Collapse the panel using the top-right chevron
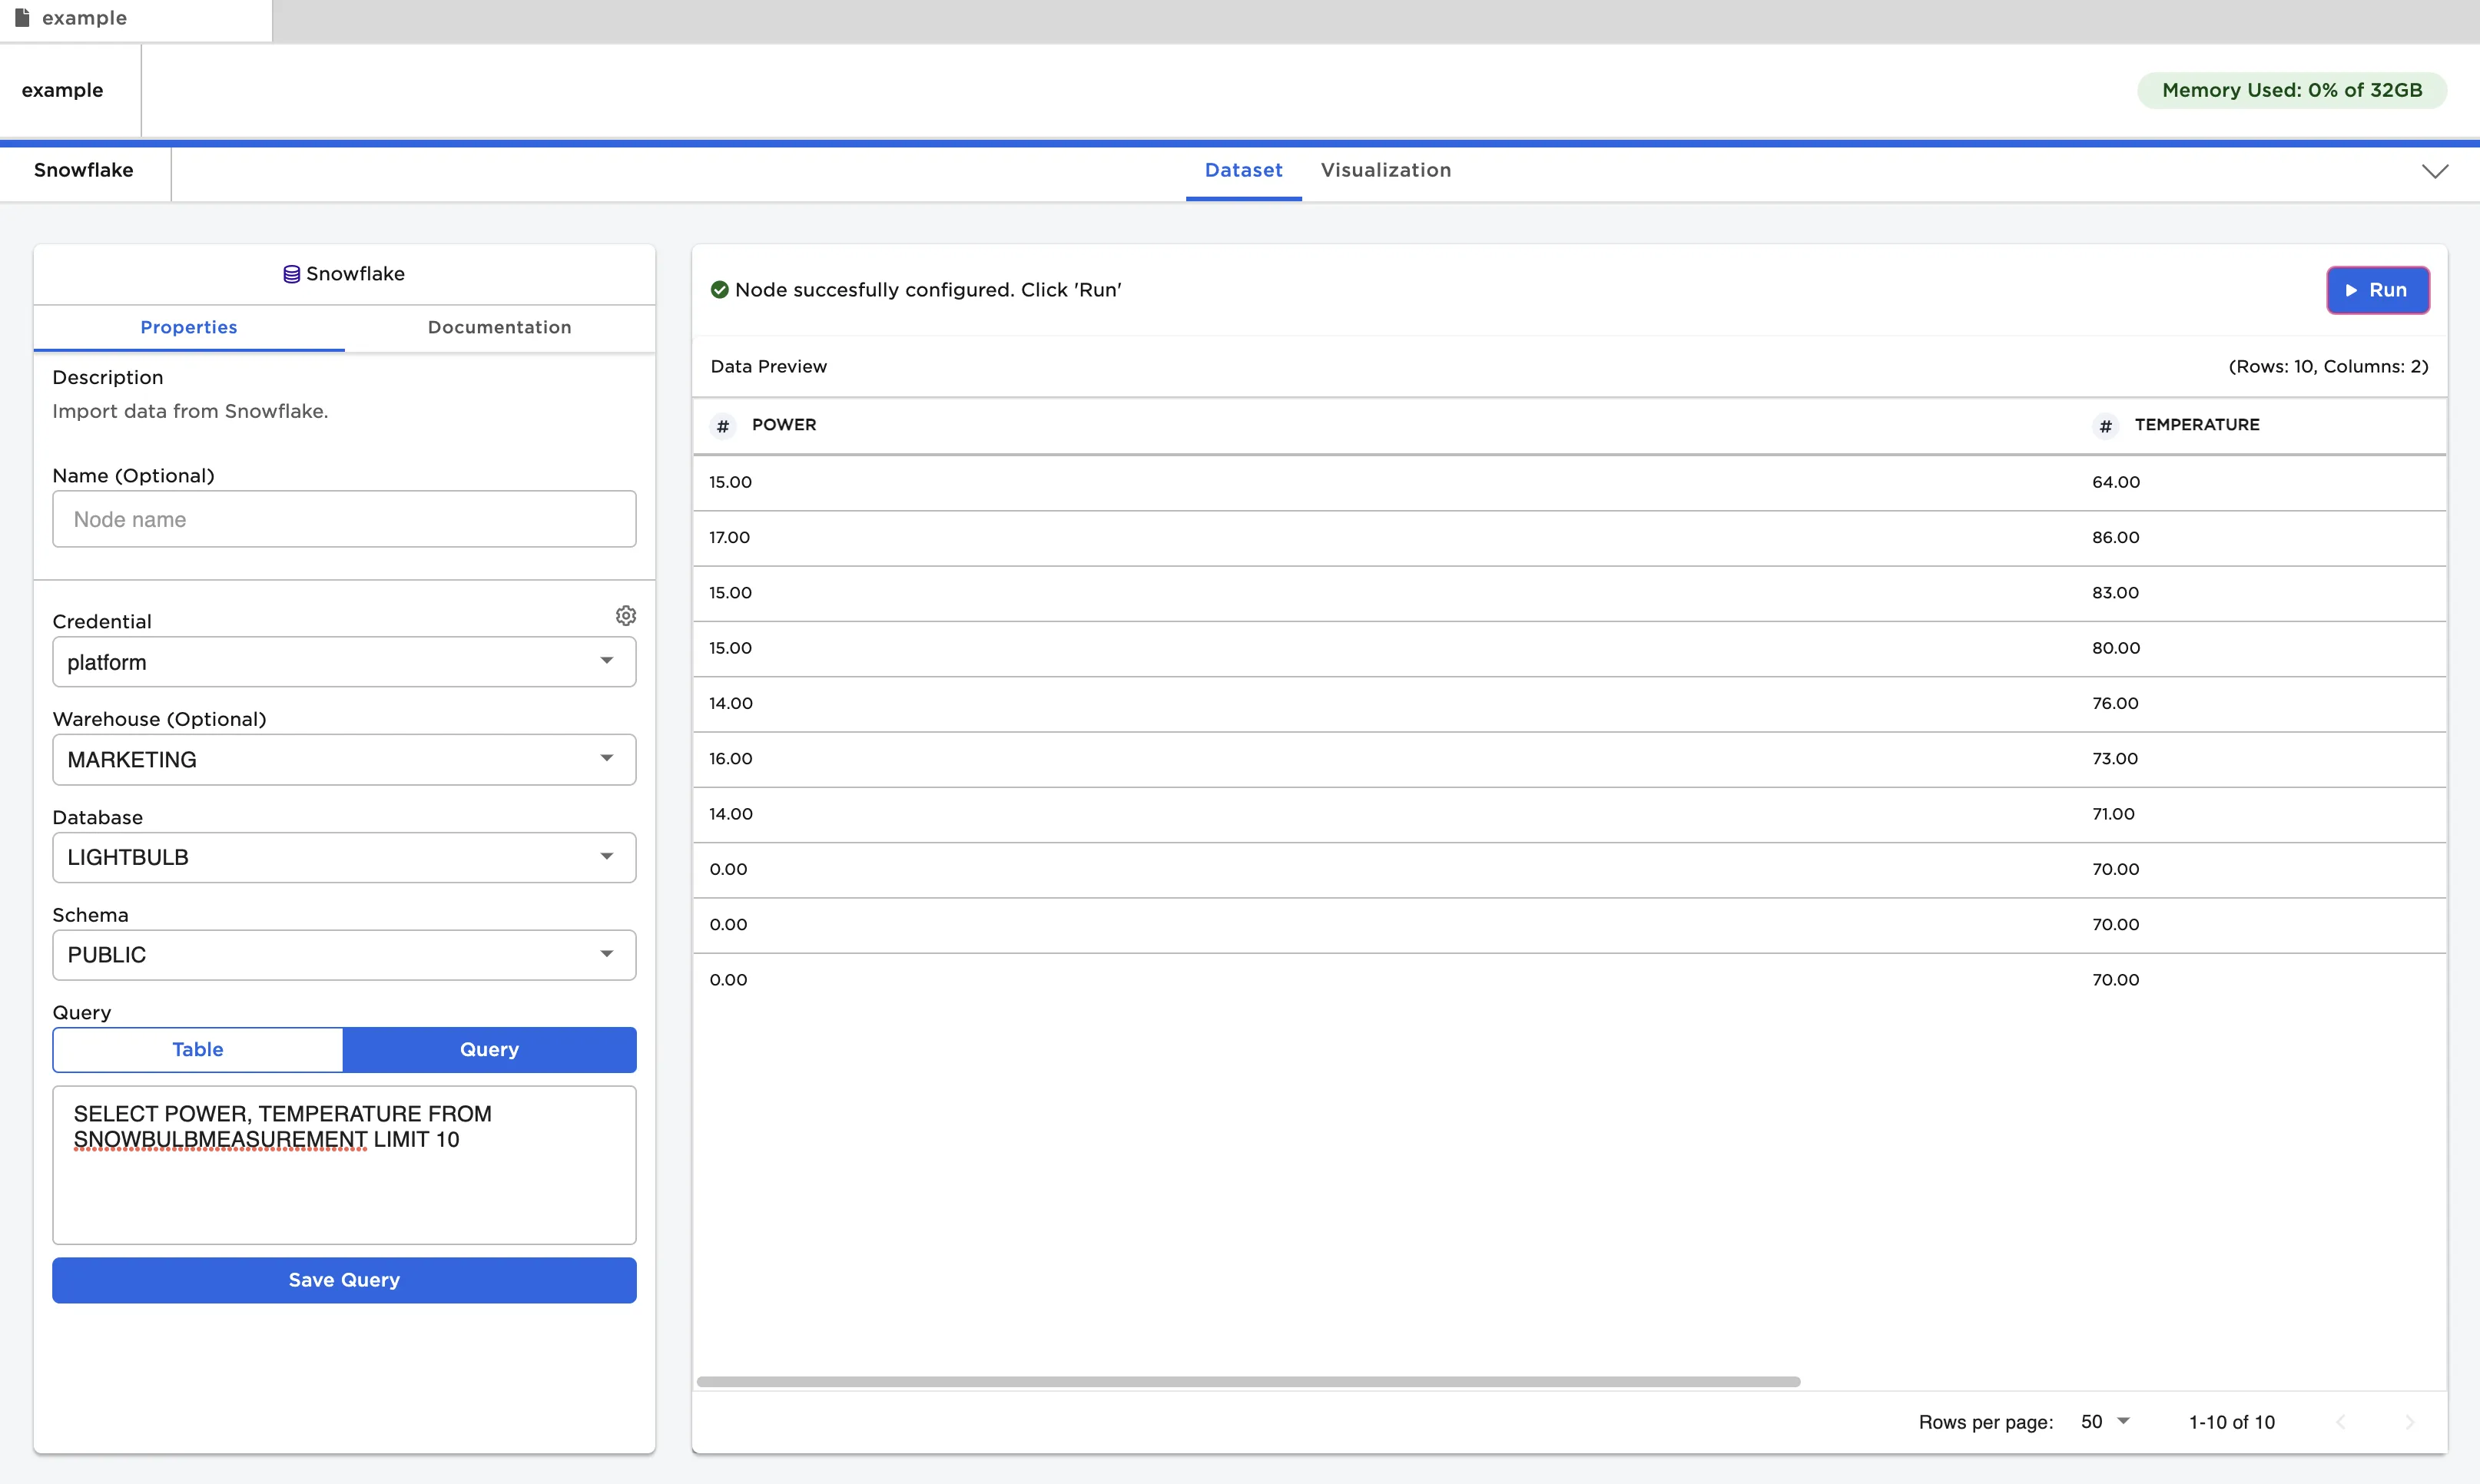This screenshot has height=1484, width=2480. coord(2436,170)
